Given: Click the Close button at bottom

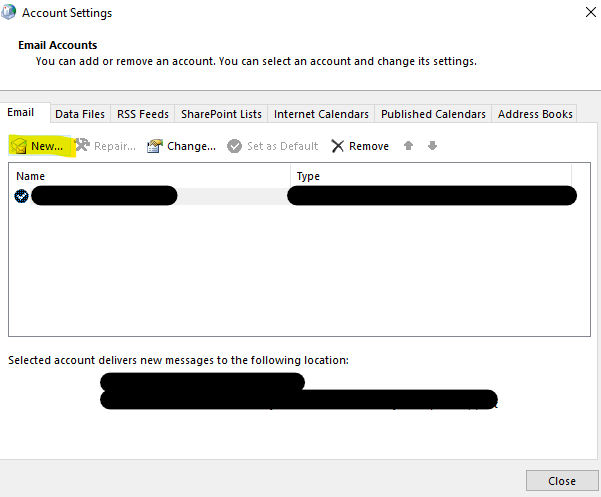Looking at the screenshot, I should (561, 480).
